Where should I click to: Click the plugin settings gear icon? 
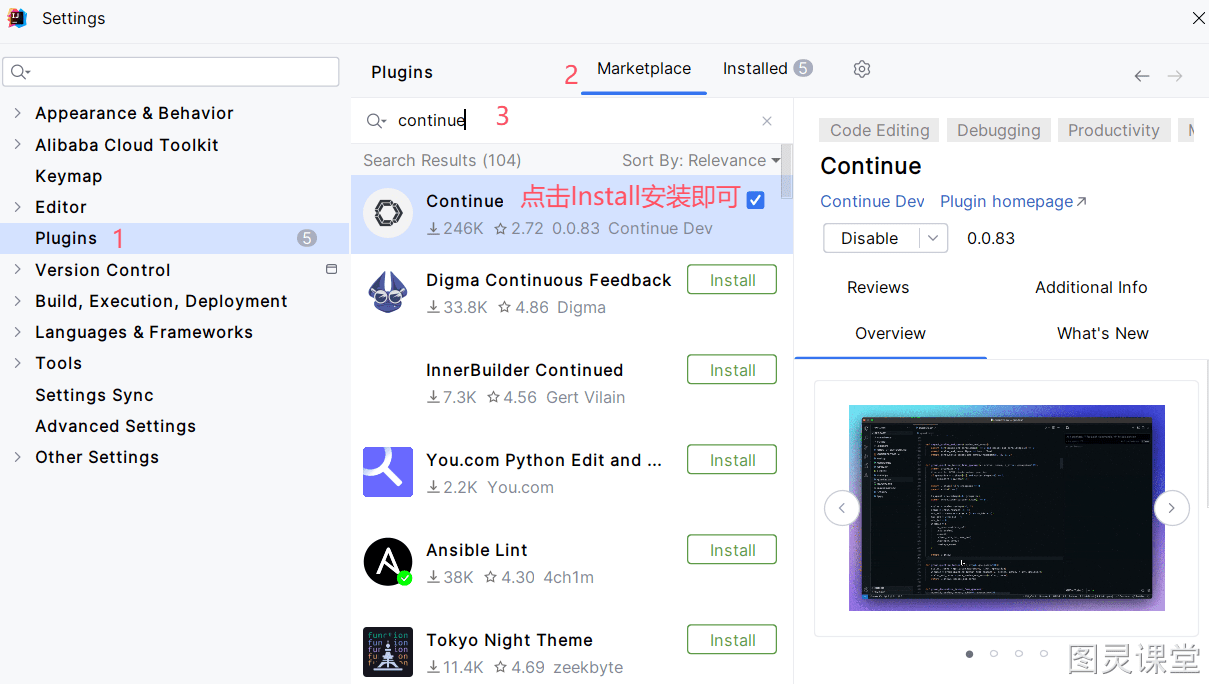862,69
